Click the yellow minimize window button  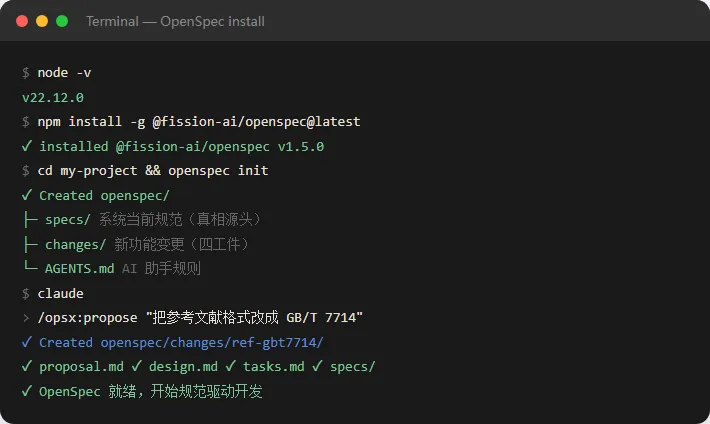point(42,21)
